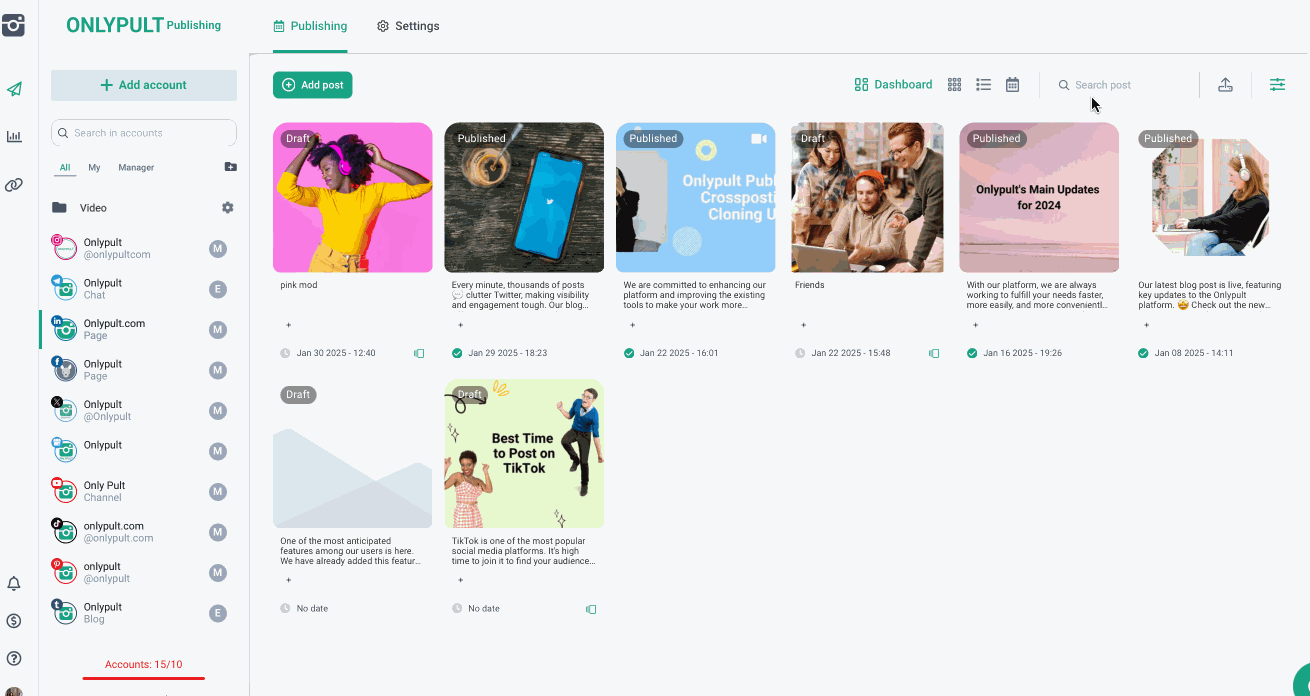Select the Dashboard view toggle

(x=893, y=85)
